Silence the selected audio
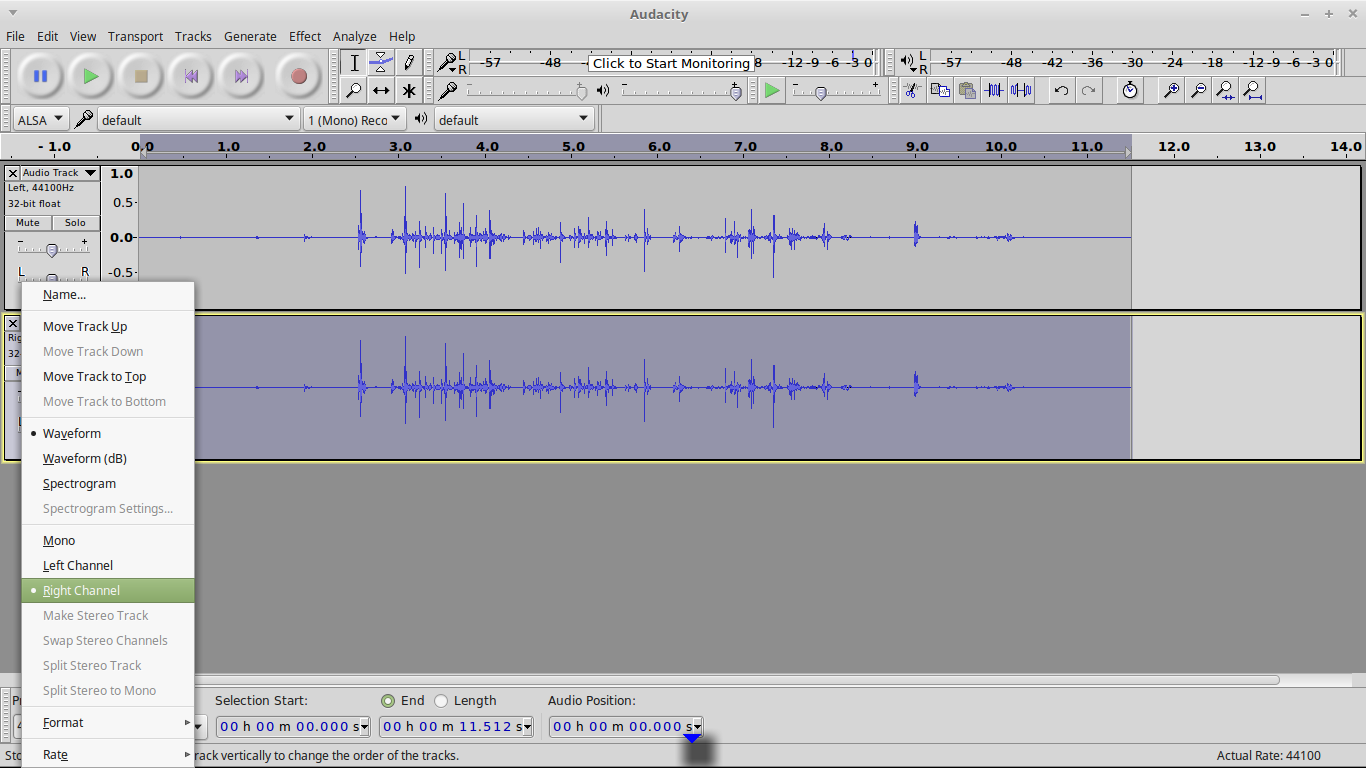Viewport: 1366px width, 768px height. coord(1021,91)
